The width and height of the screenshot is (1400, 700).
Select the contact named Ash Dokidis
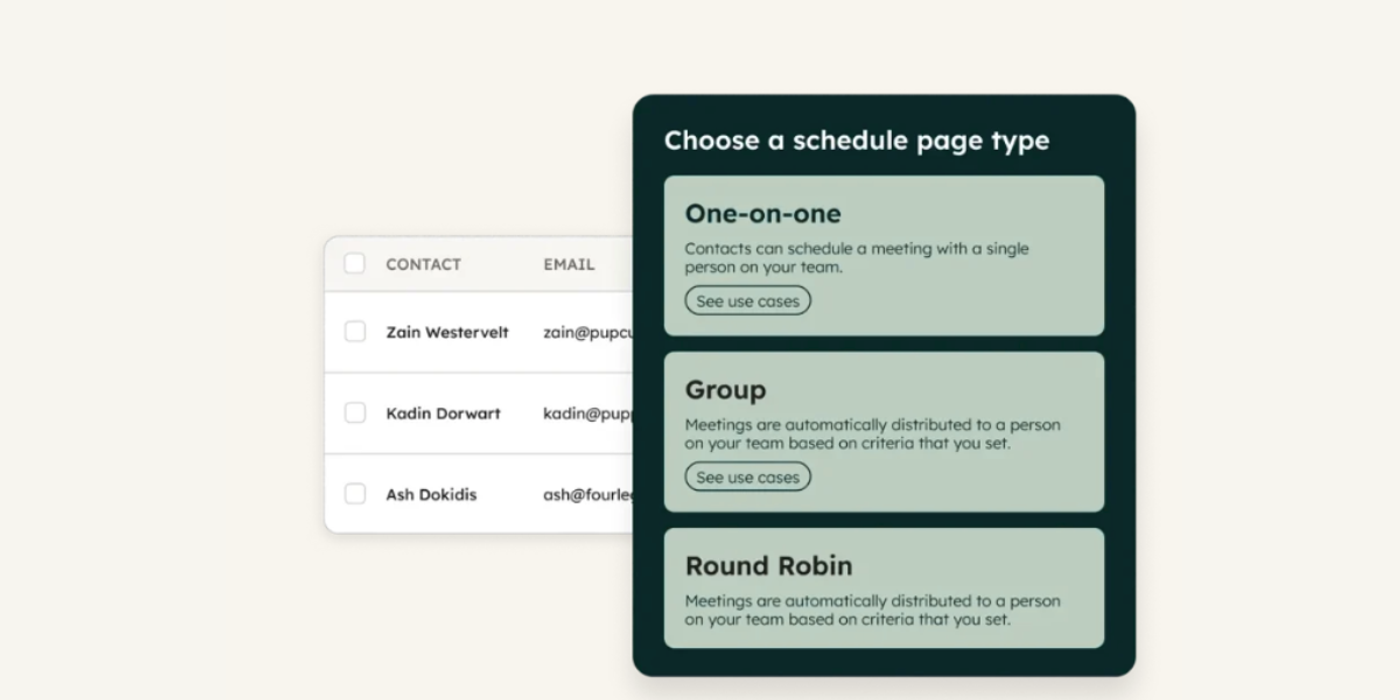point(431,494)
